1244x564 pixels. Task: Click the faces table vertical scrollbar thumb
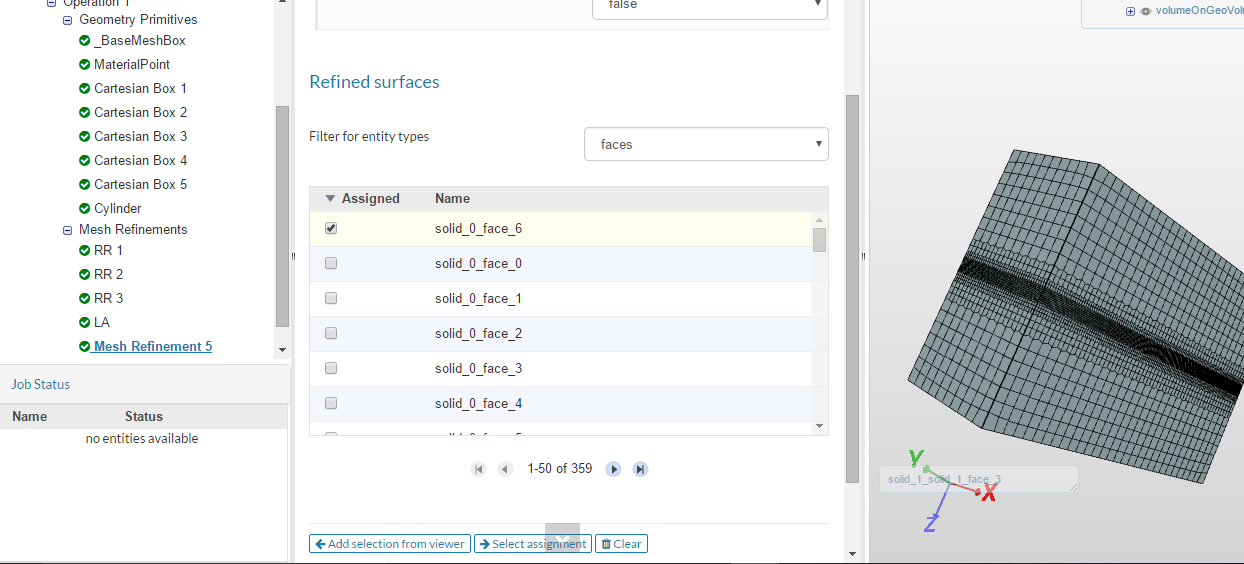point(820,240)
